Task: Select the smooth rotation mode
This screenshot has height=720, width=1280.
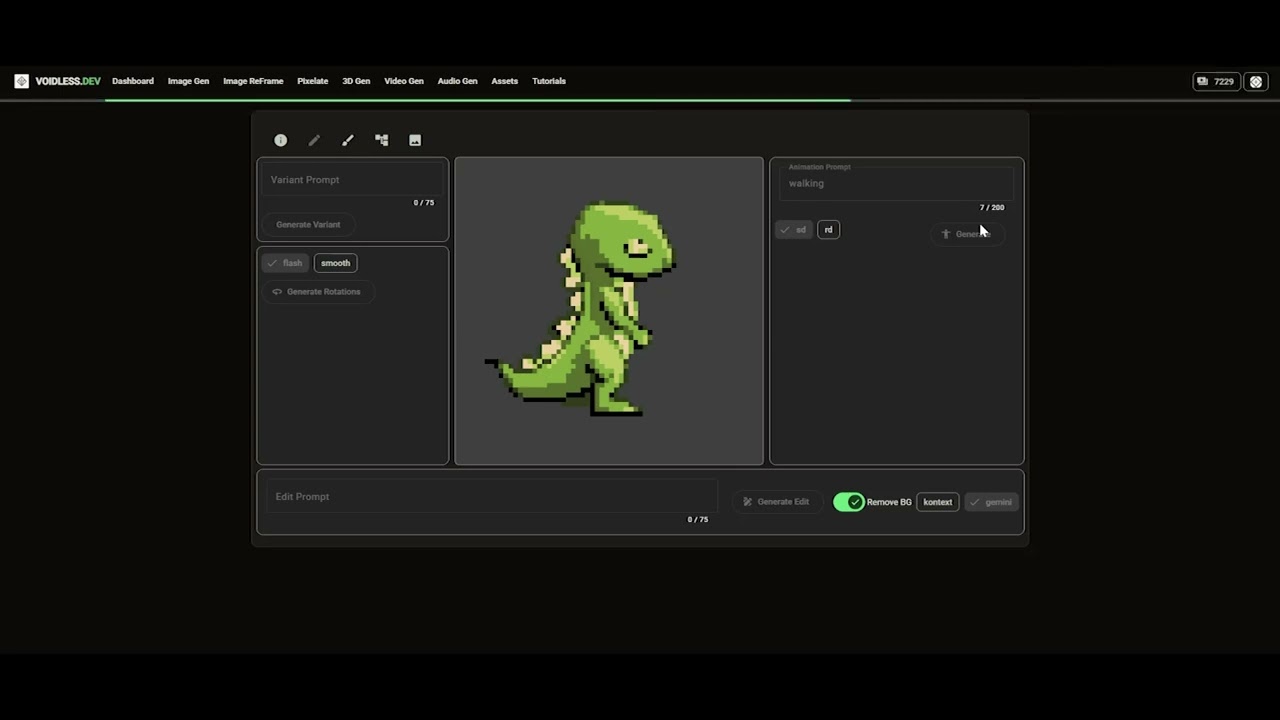Action: pos(335,263)
